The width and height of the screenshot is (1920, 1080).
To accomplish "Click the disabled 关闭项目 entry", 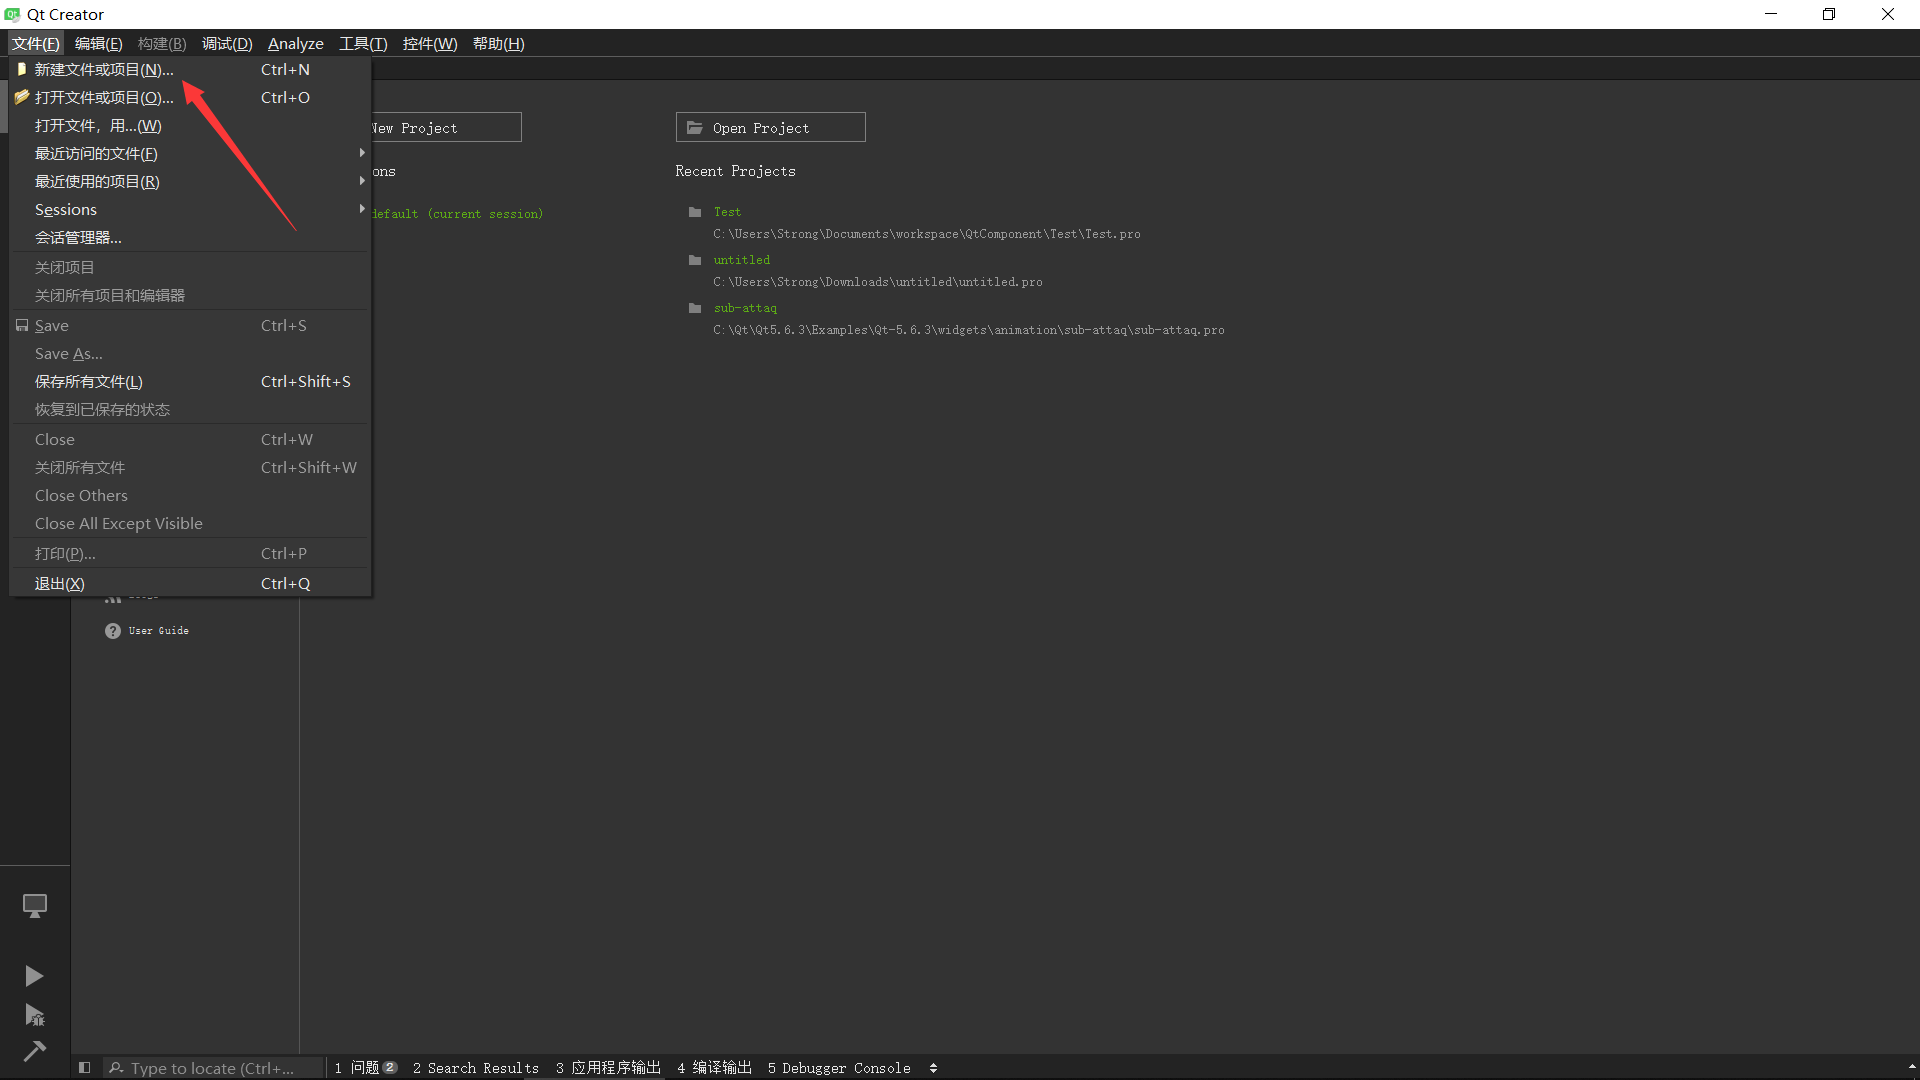I will point(190,267).
